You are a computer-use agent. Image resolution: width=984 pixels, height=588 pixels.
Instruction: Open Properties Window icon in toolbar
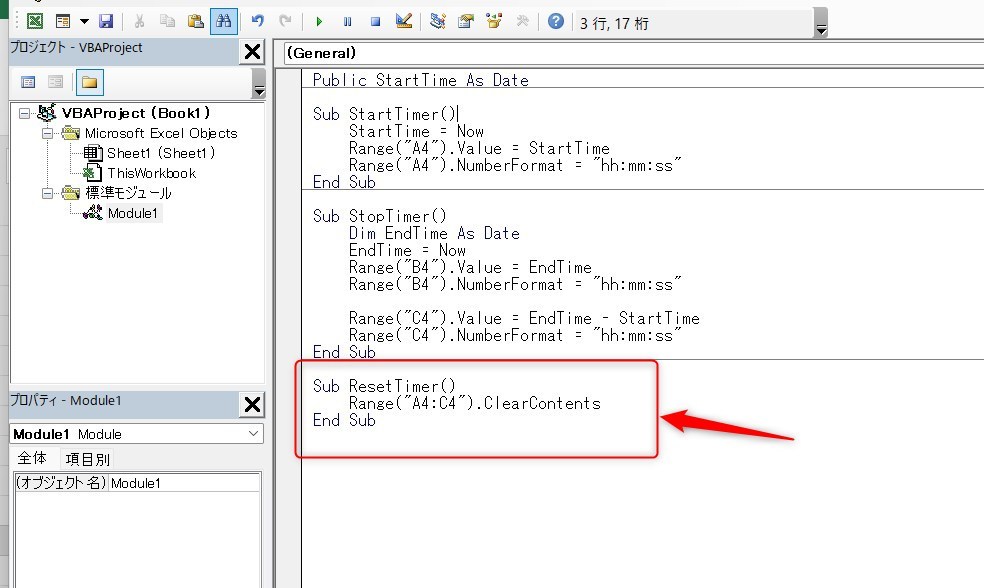[x=466, y=21]
